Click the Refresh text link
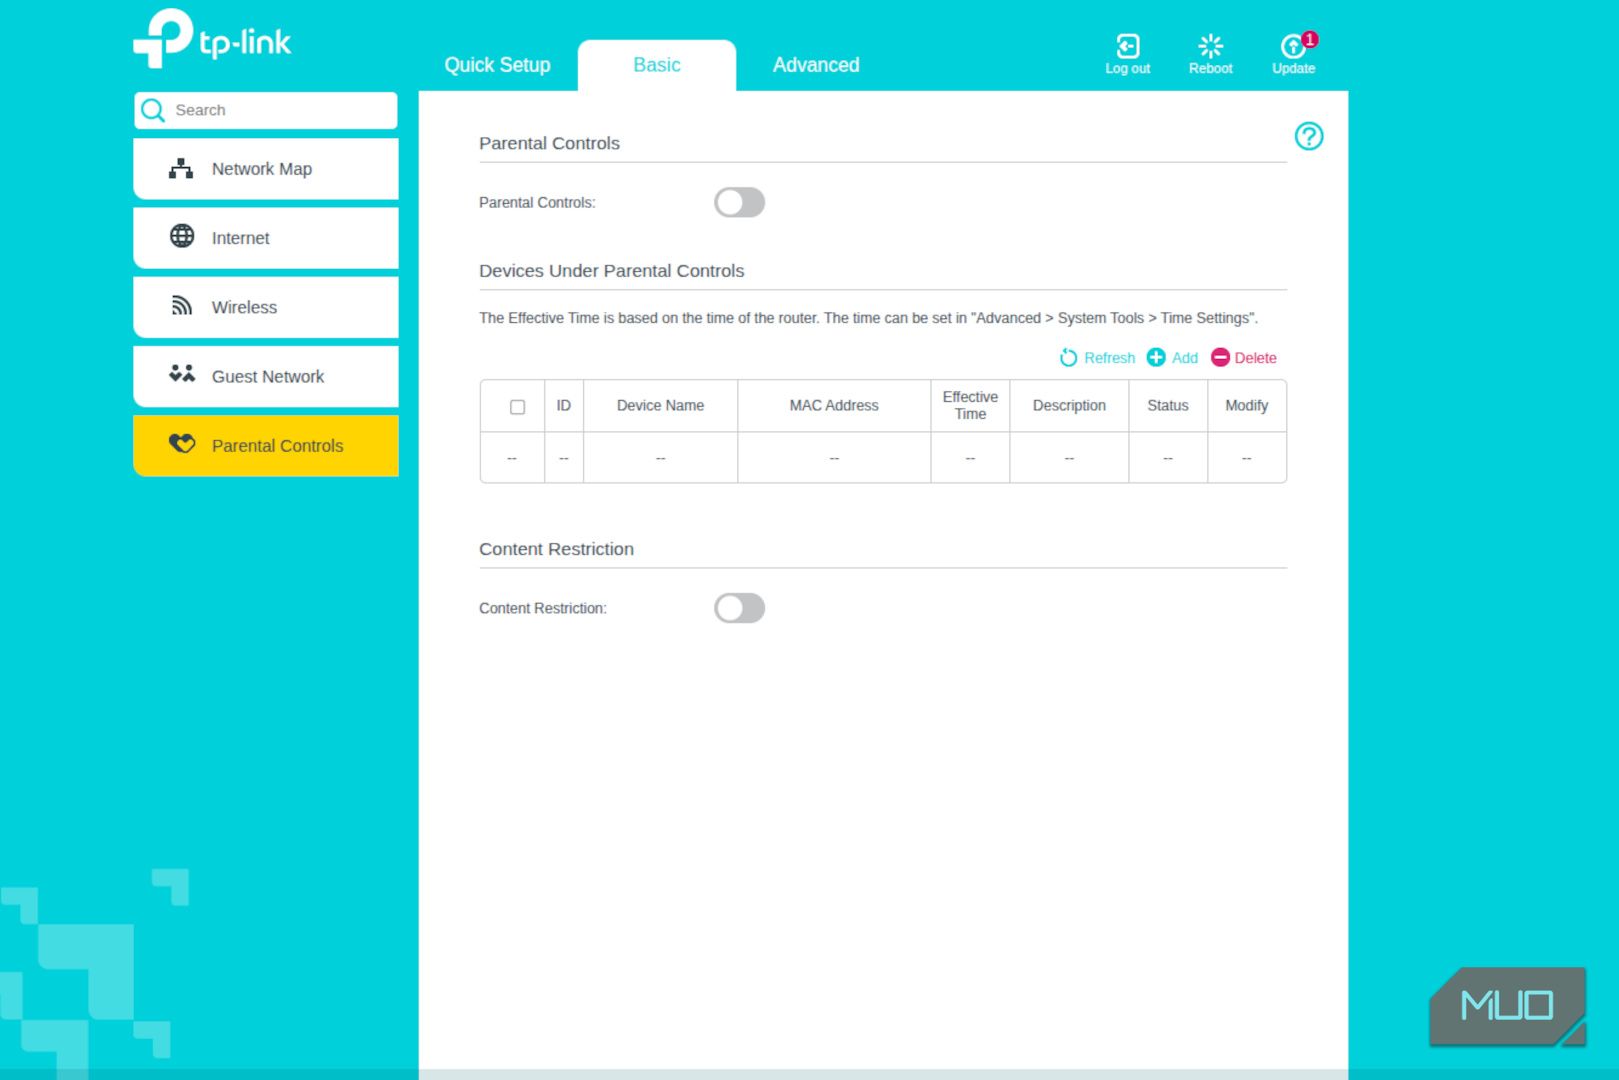 (x=1110, y=358)
